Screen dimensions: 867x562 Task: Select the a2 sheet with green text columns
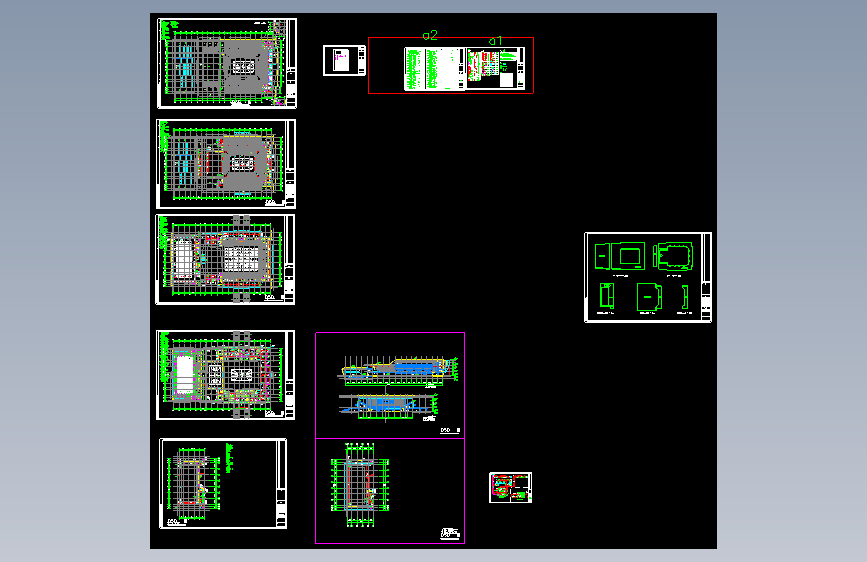[435, 69]
